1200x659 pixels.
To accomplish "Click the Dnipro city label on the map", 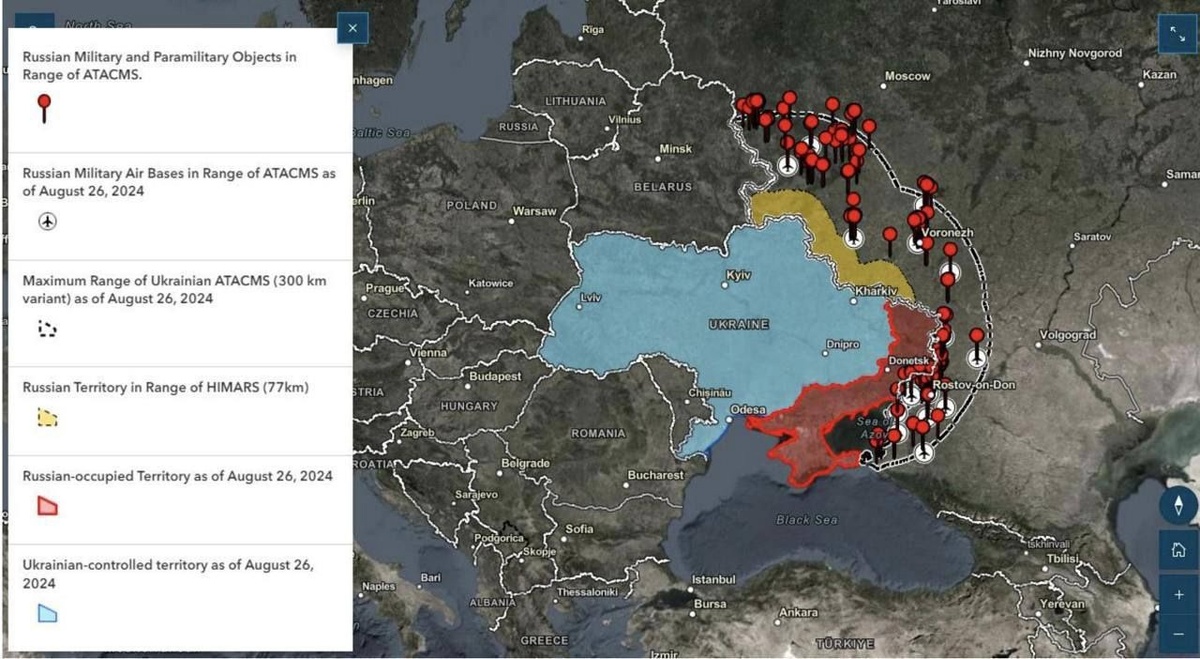I will tap(842, 344).
